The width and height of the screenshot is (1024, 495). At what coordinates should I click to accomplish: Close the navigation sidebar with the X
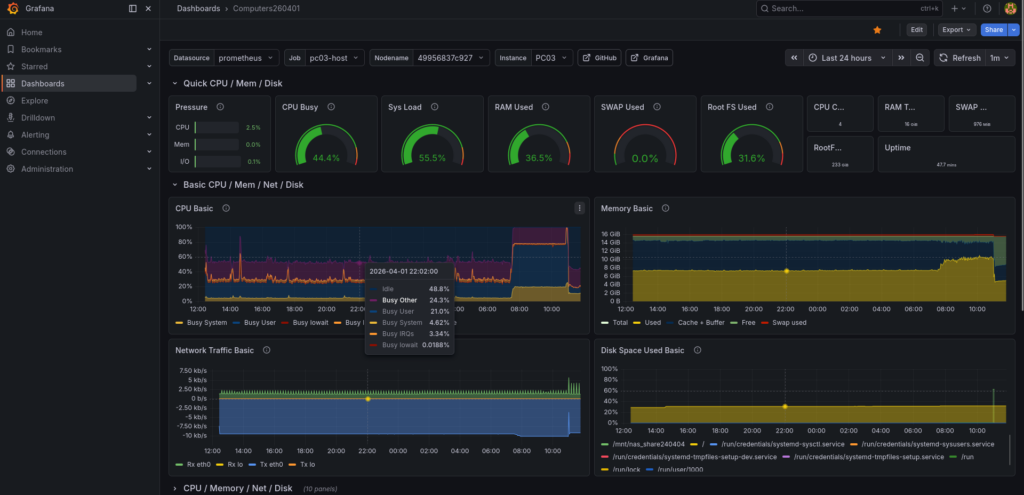click(x=149, y=8)
